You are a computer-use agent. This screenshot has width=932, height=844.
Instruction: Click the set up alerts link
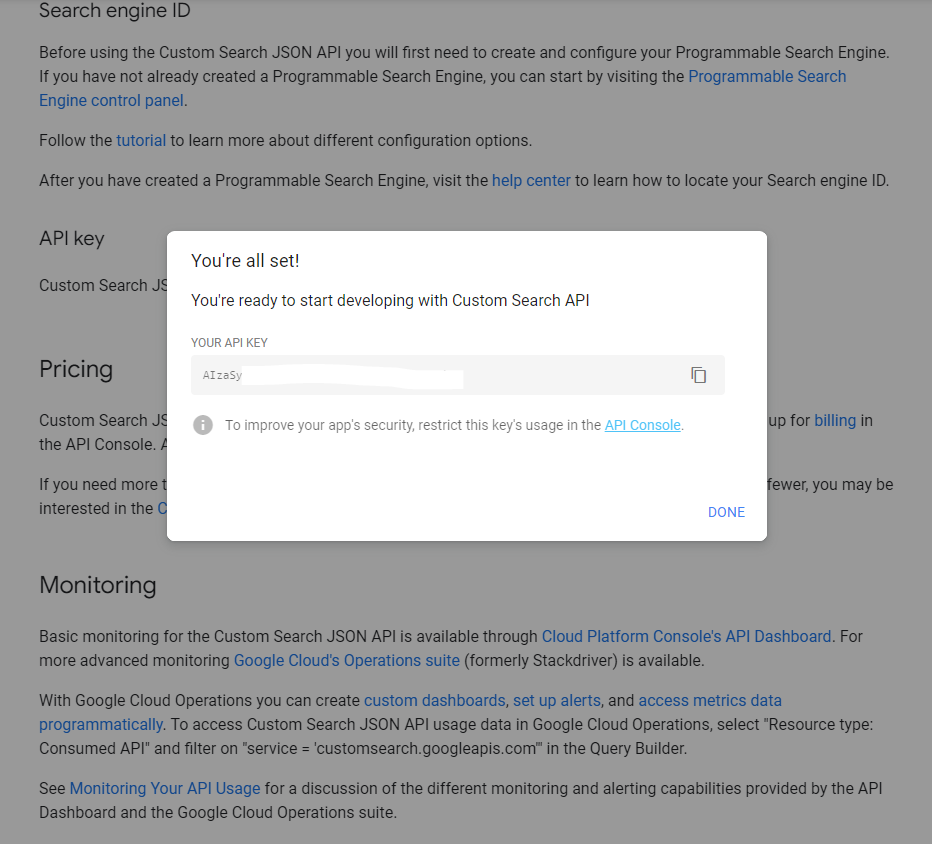point(556,700)
